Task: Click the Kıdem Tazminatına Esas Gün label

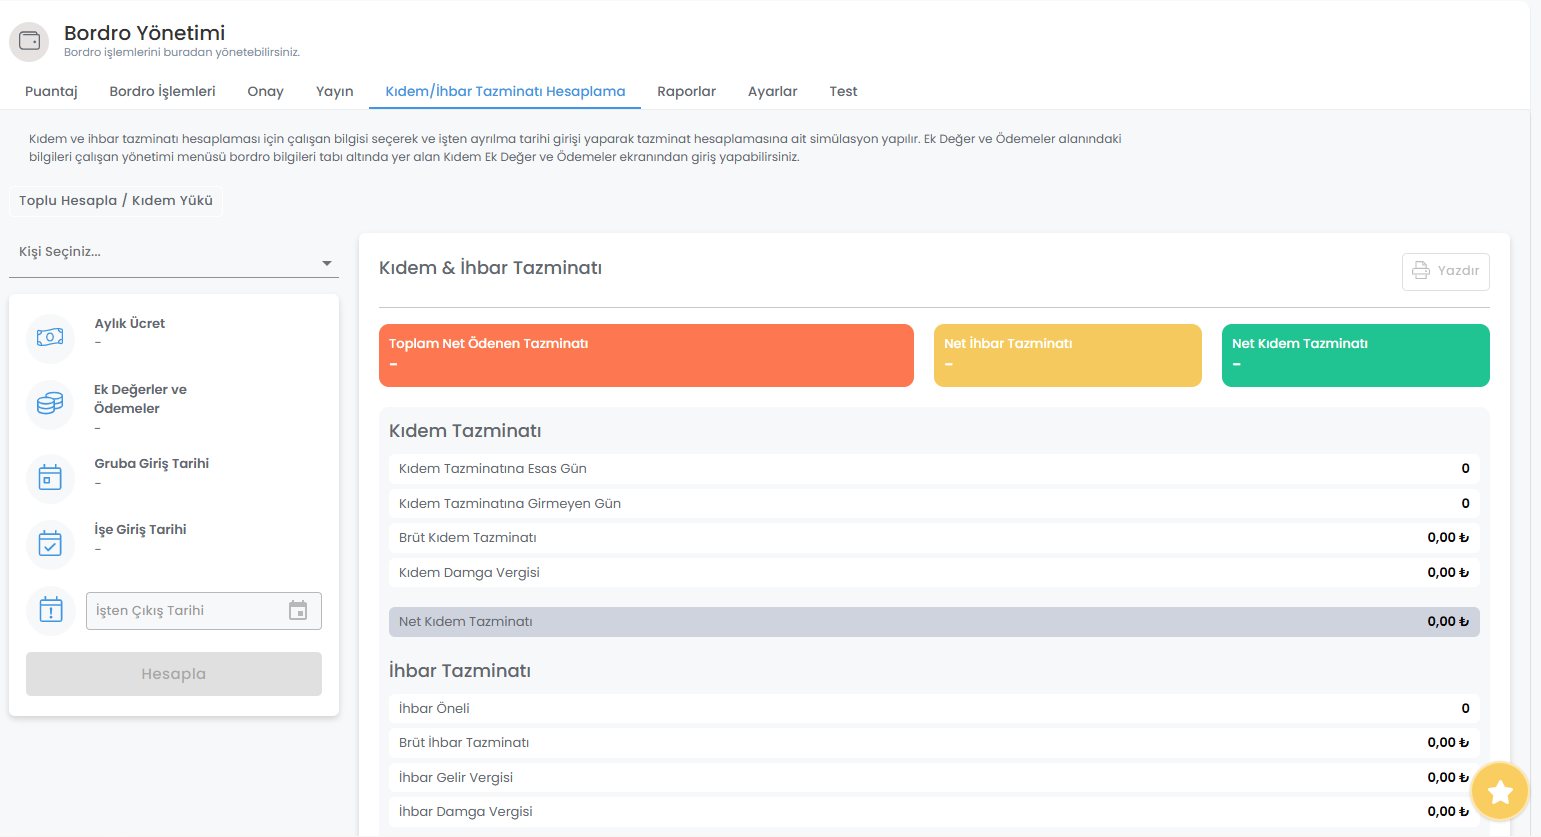Action: [x=493, y=469]
